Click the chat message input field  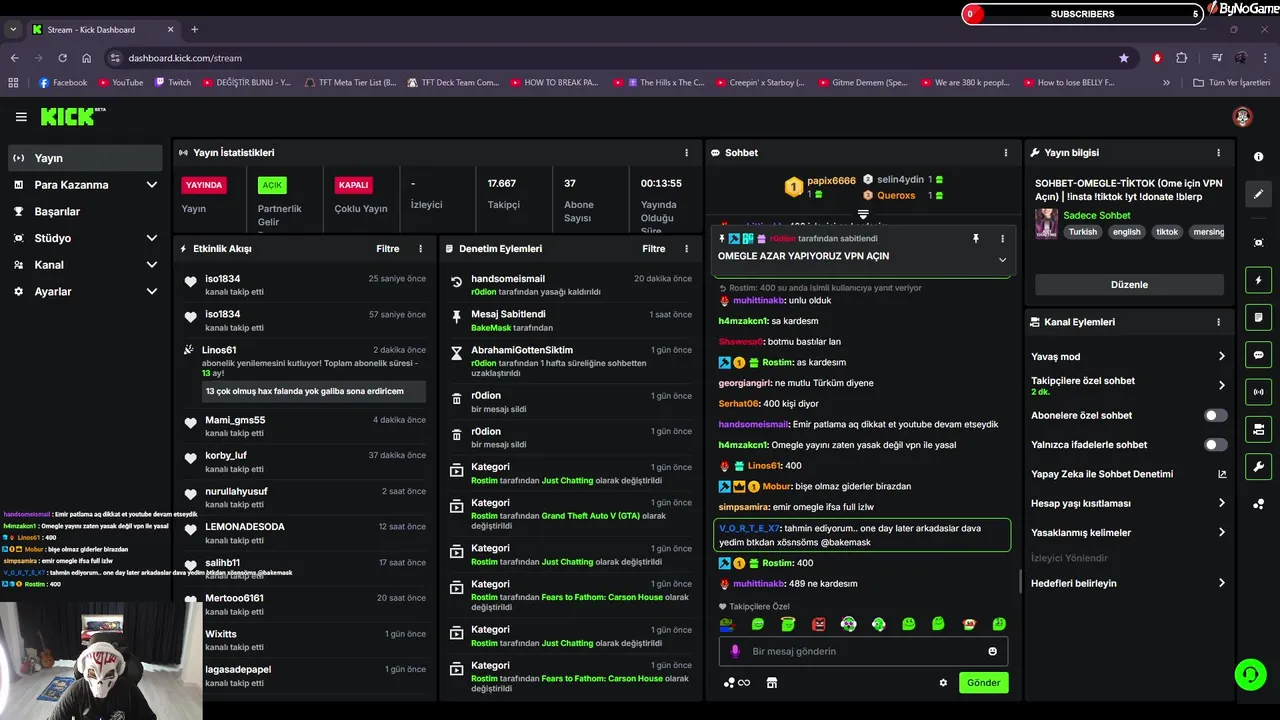863,651
